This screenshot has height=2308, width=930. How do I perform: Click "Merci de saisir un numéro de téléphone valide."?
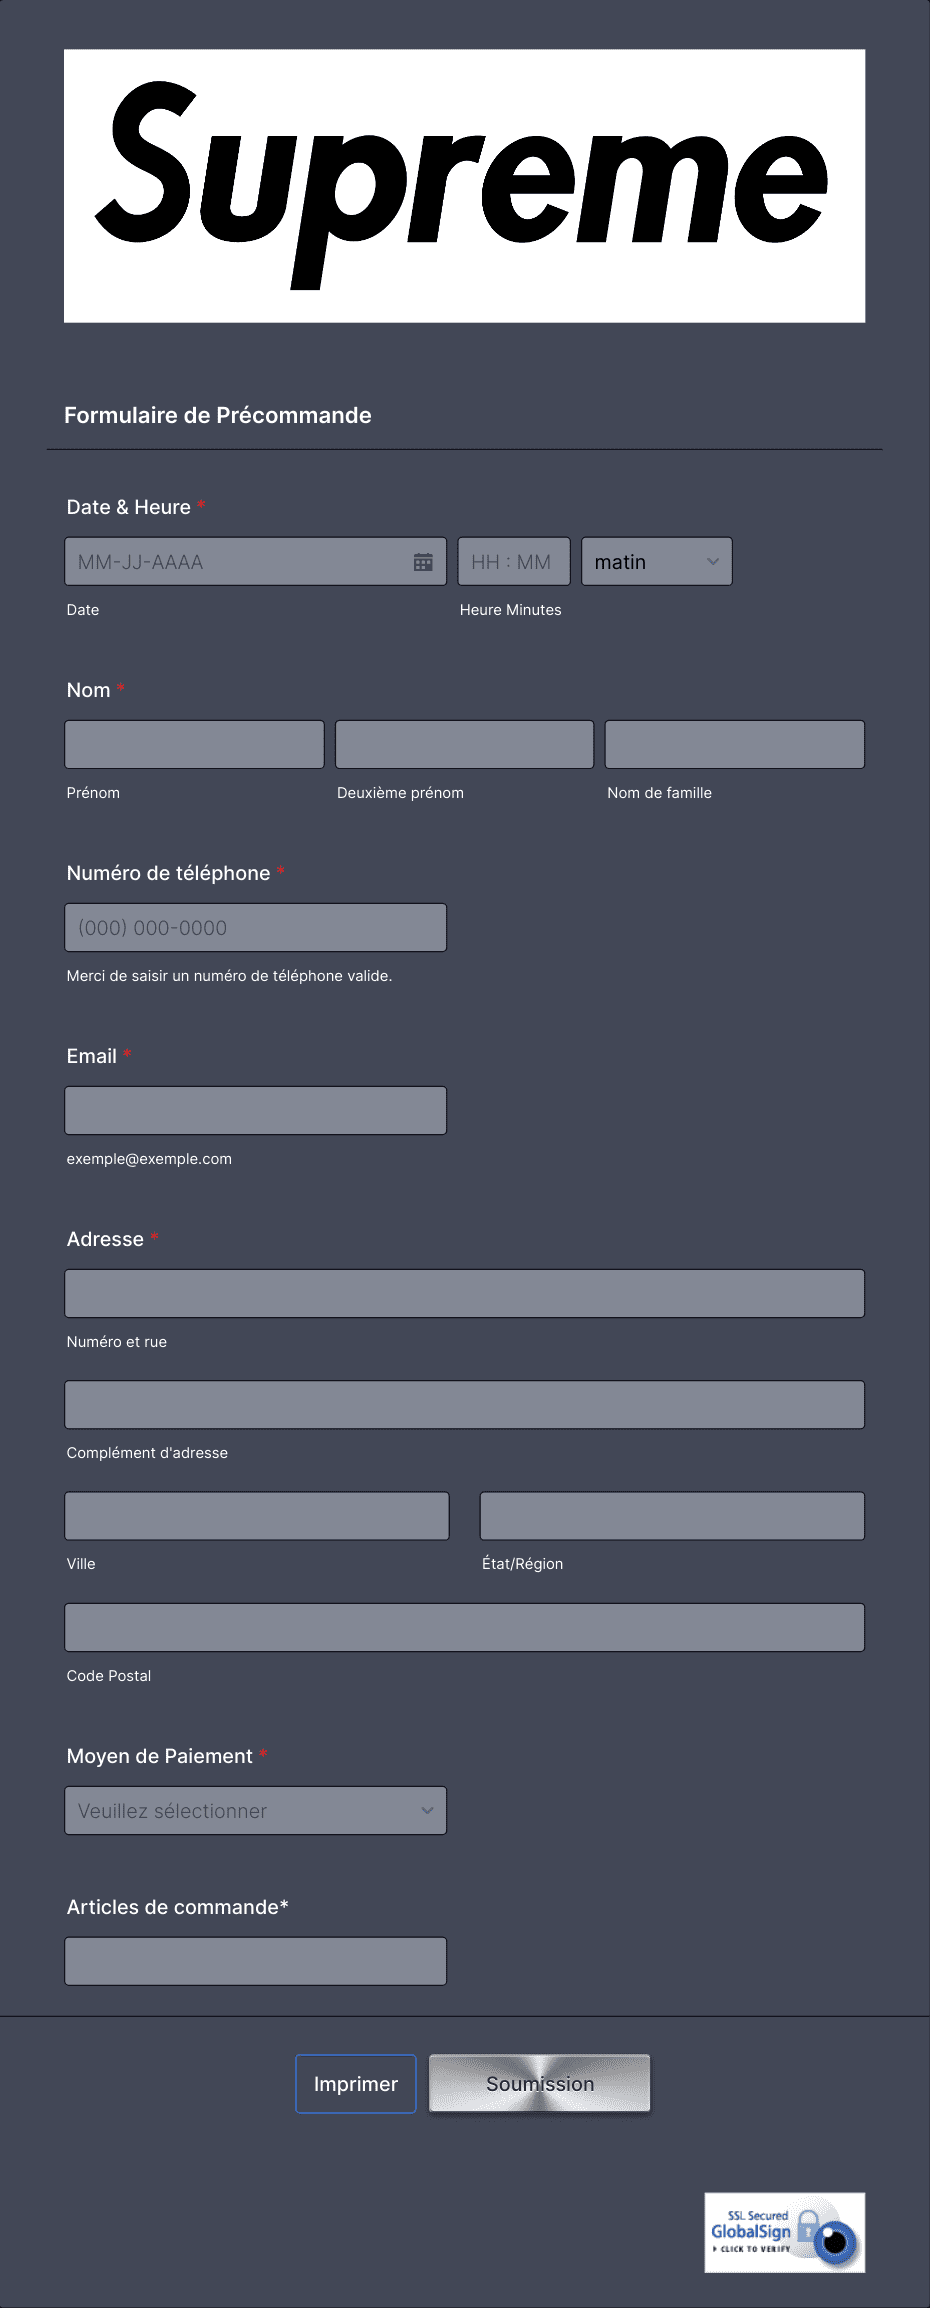pyautogui.click(x=229, y=976)
